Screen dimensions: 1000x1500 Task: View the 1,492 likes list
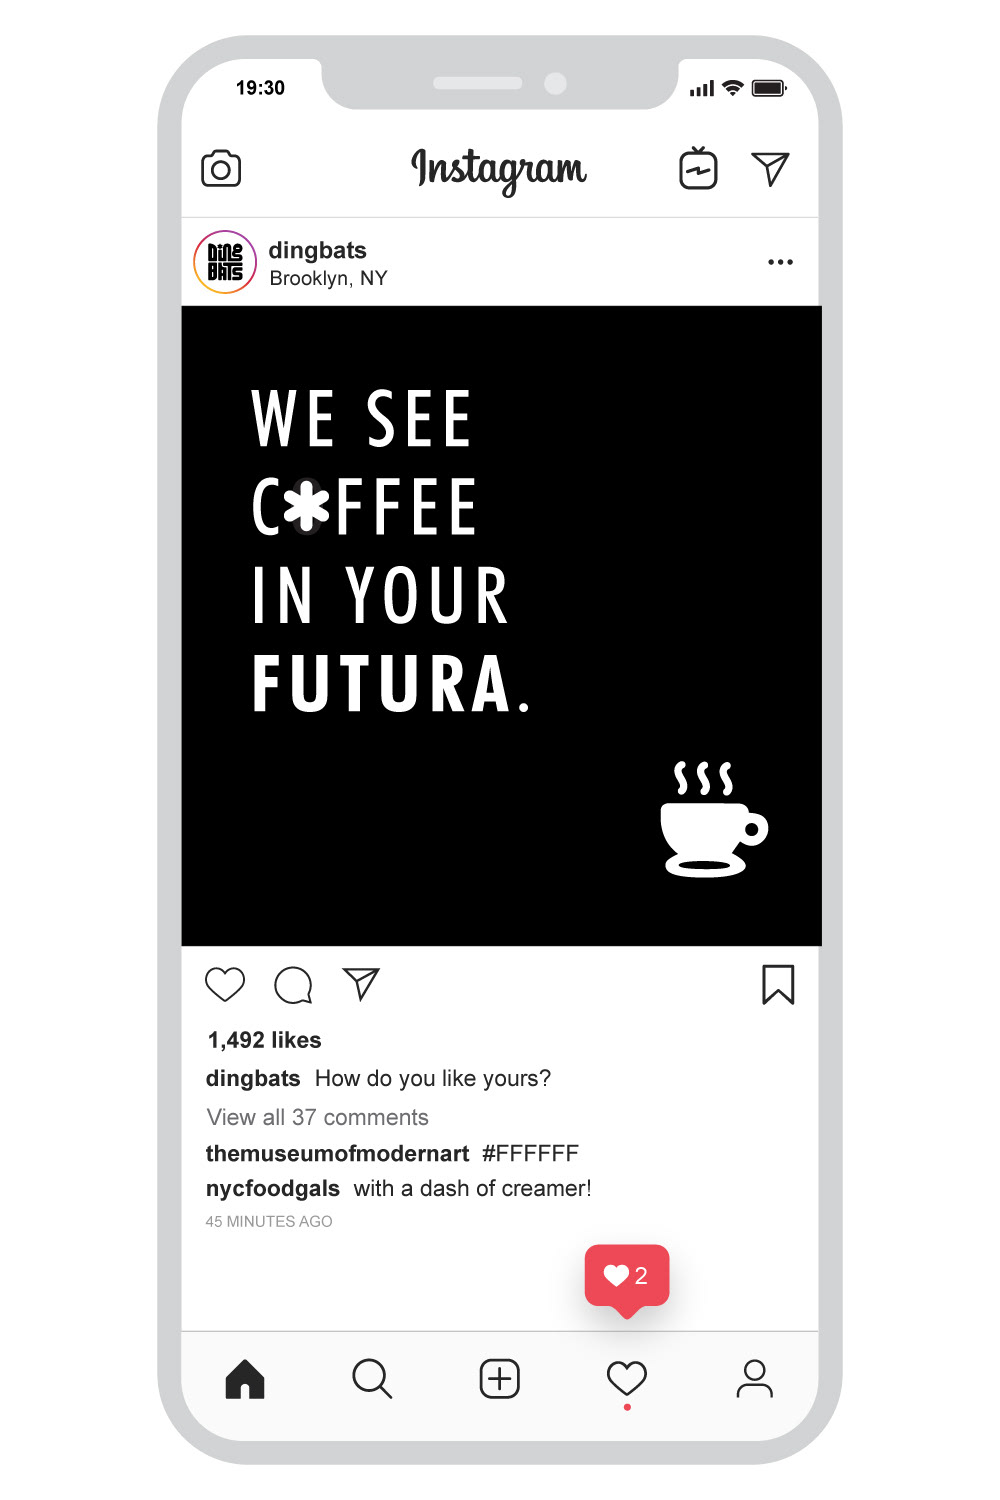[264, 1040]
